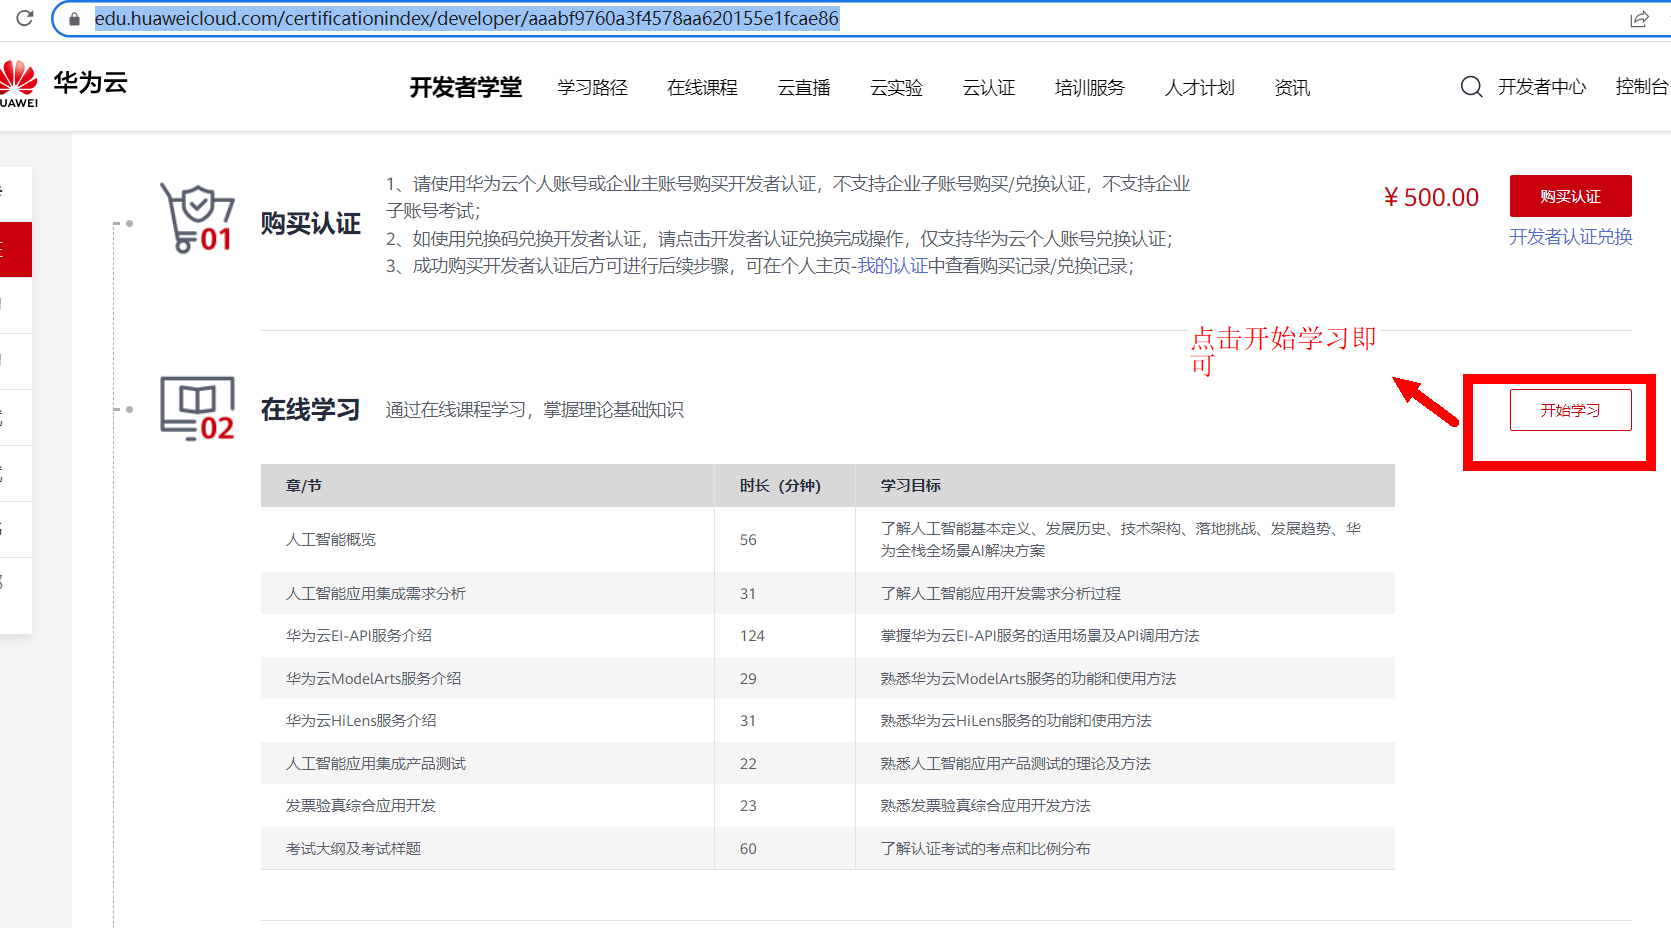
Task: Click duration 31 for HiLens chapter
Action: (748, 721)
